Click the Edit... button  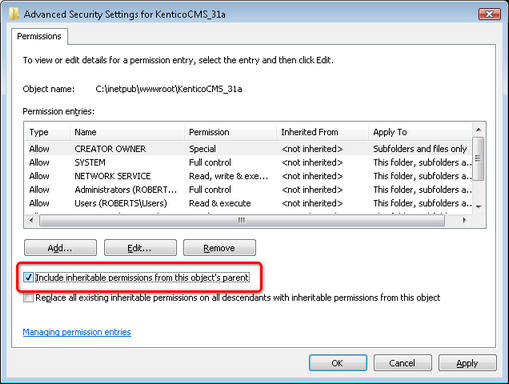140,248
